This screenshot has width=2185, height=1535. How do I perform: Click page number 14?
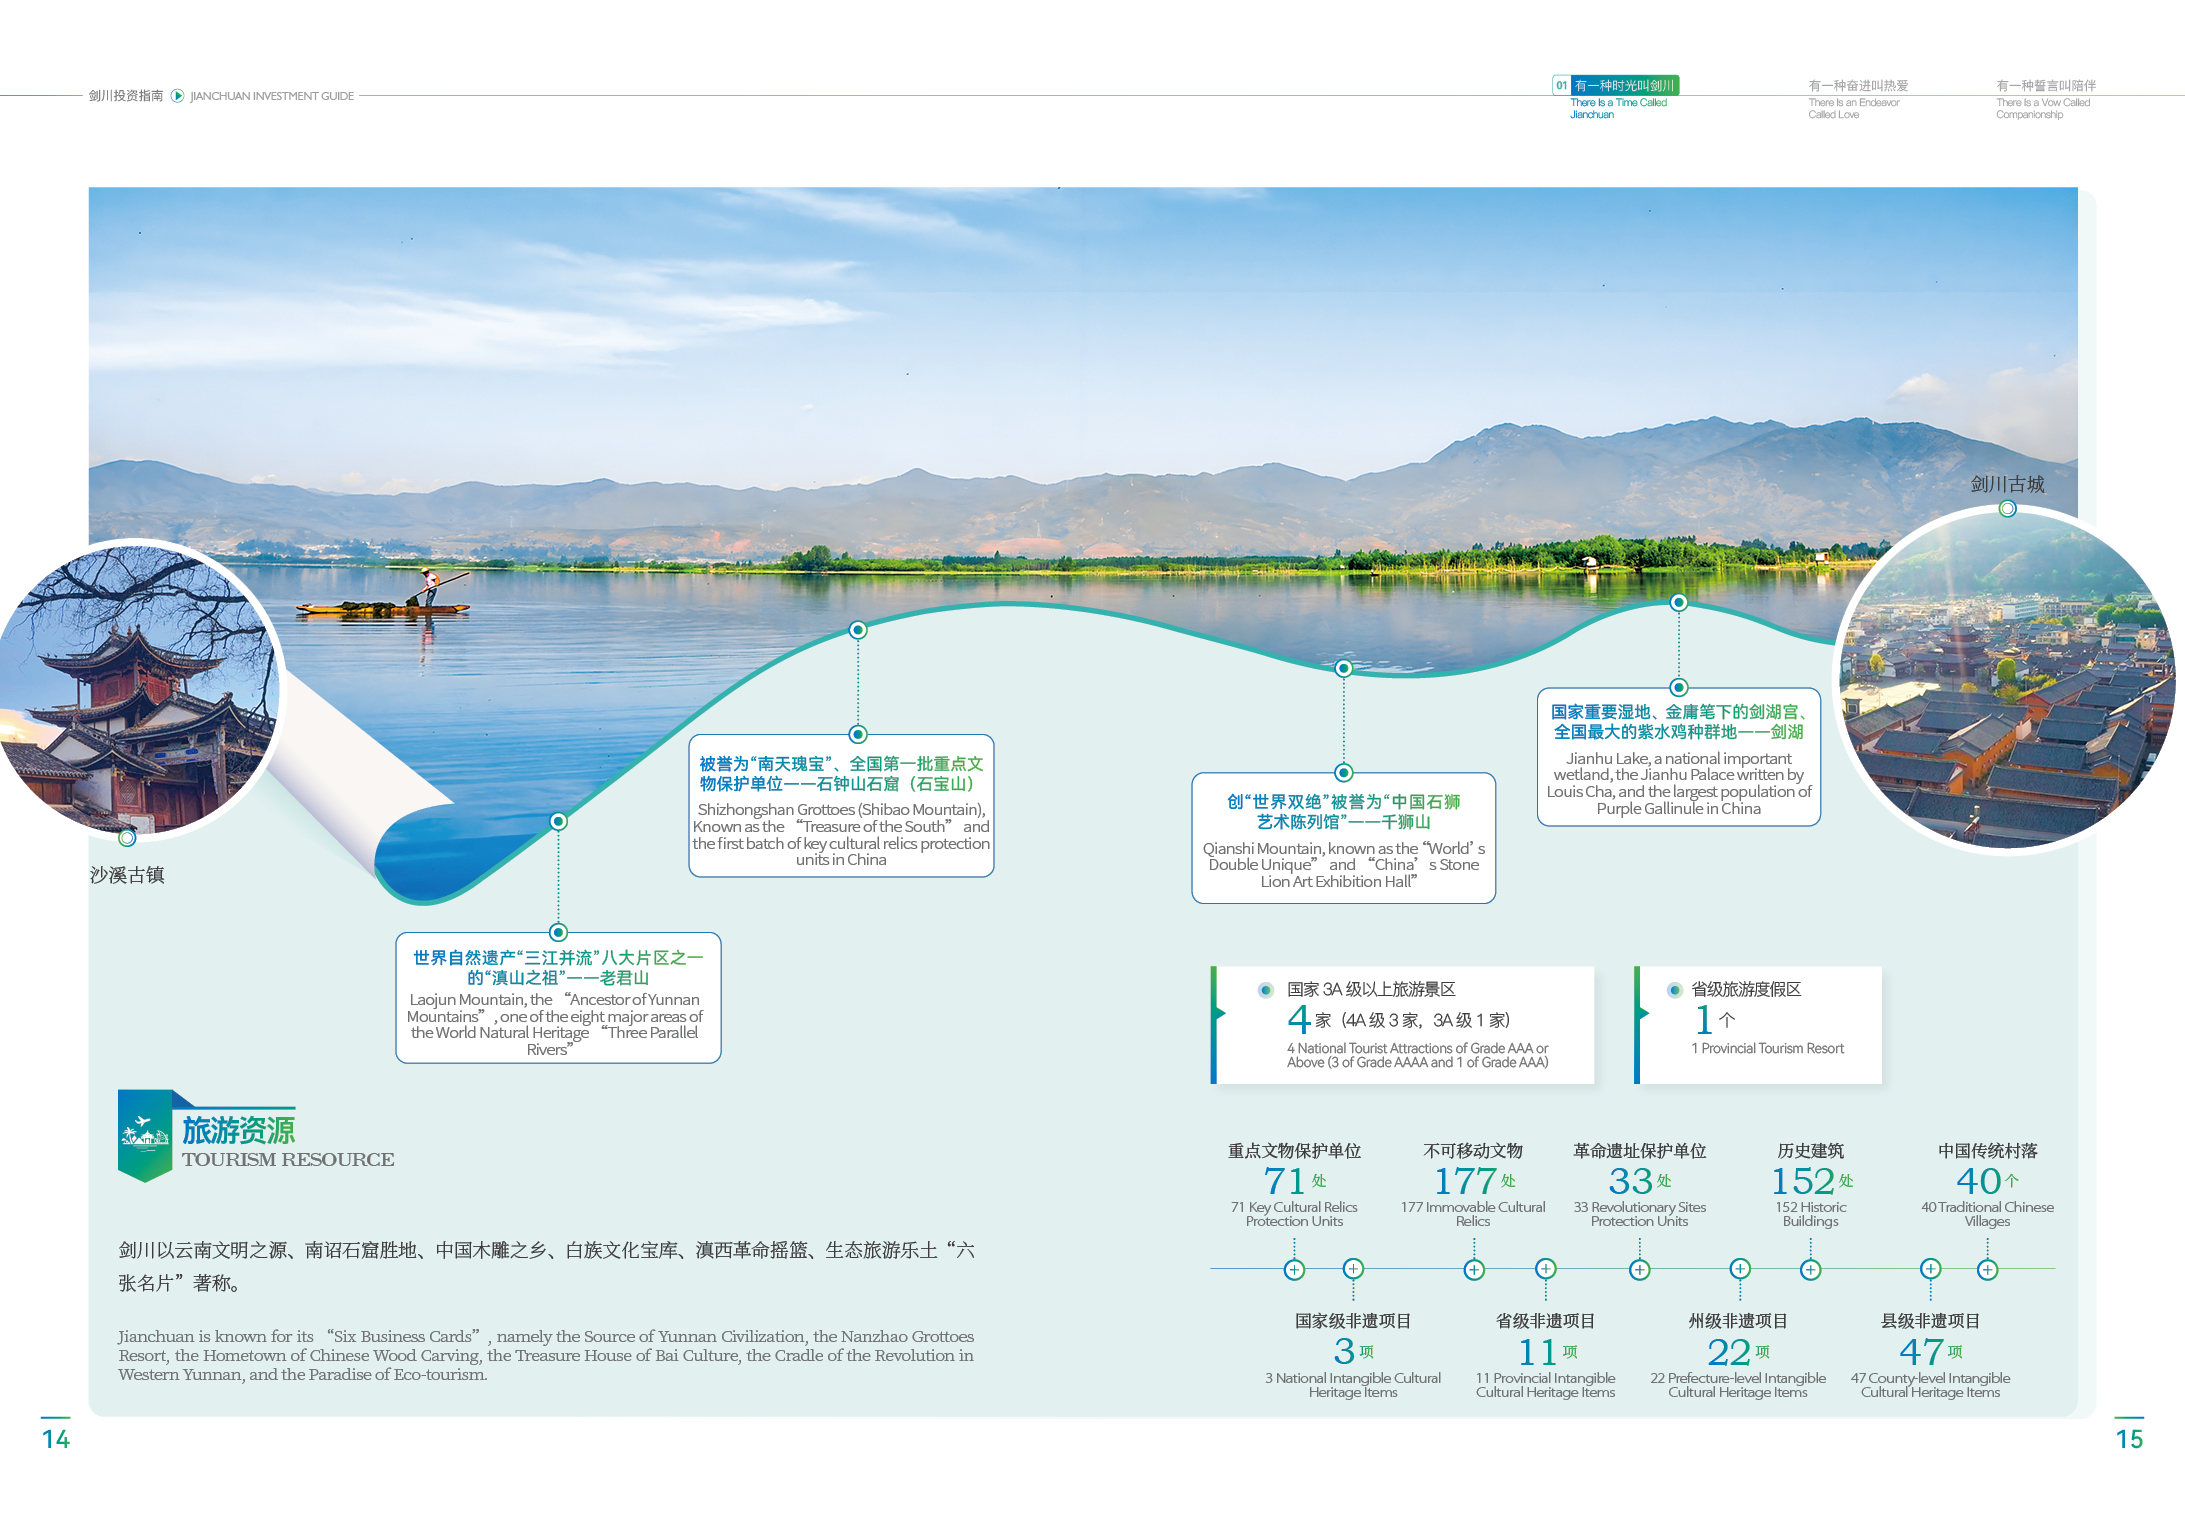56,1439
